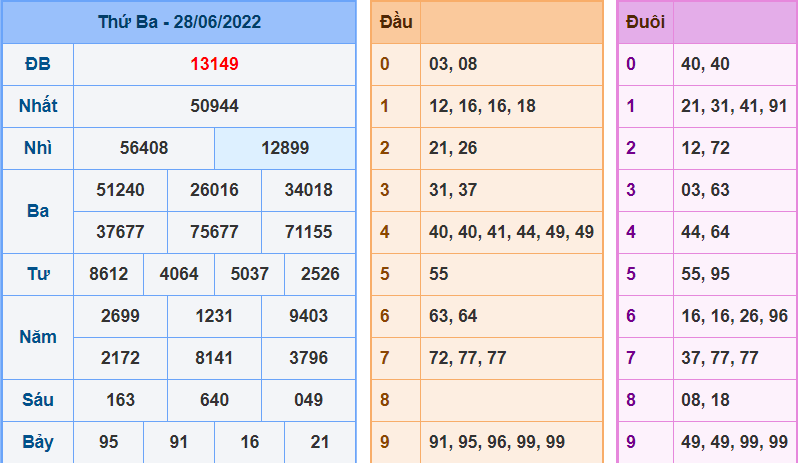Screen dimensions: 799x463
Task: Select Ba prize number 37677
Action: point(120,232)
